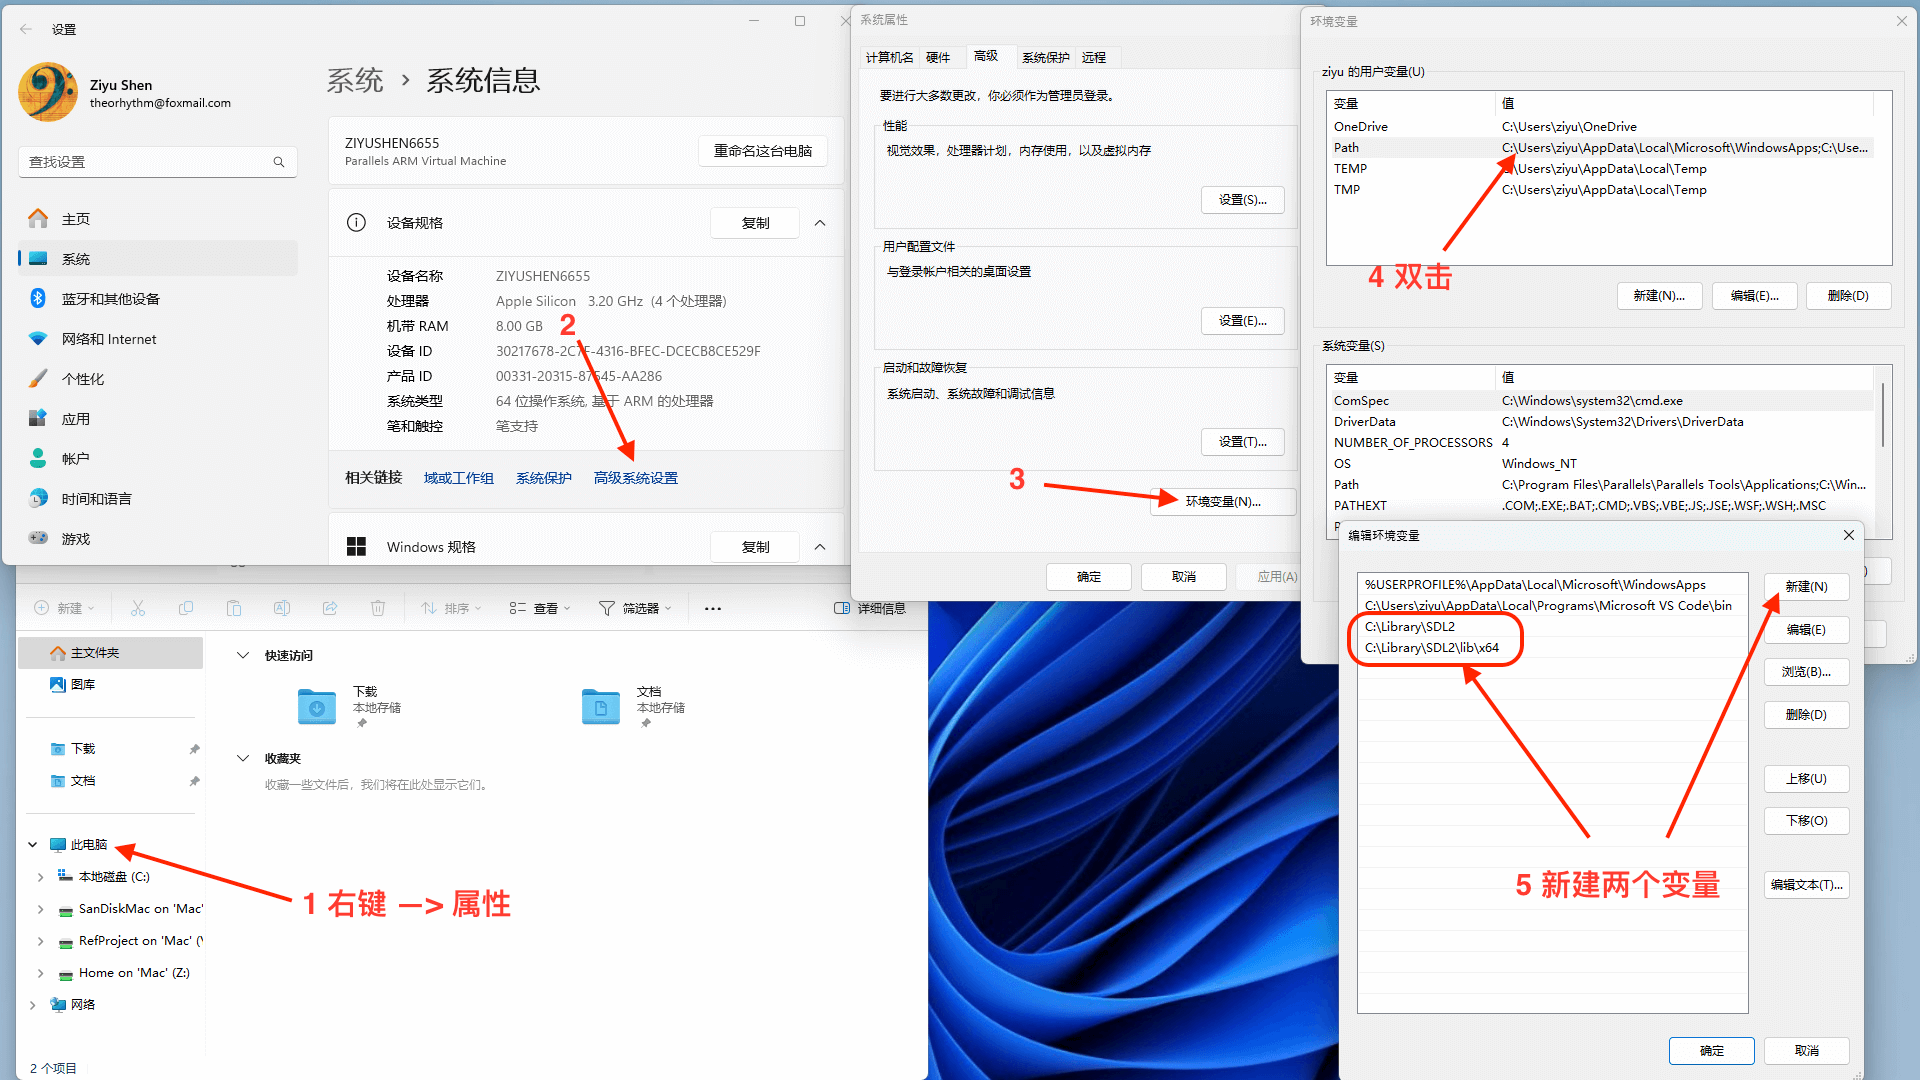Image resolution: width=1920 pixels, height=1080 pixels.
Task: Toggle the details pane button
Action: (x=870, y=608)
